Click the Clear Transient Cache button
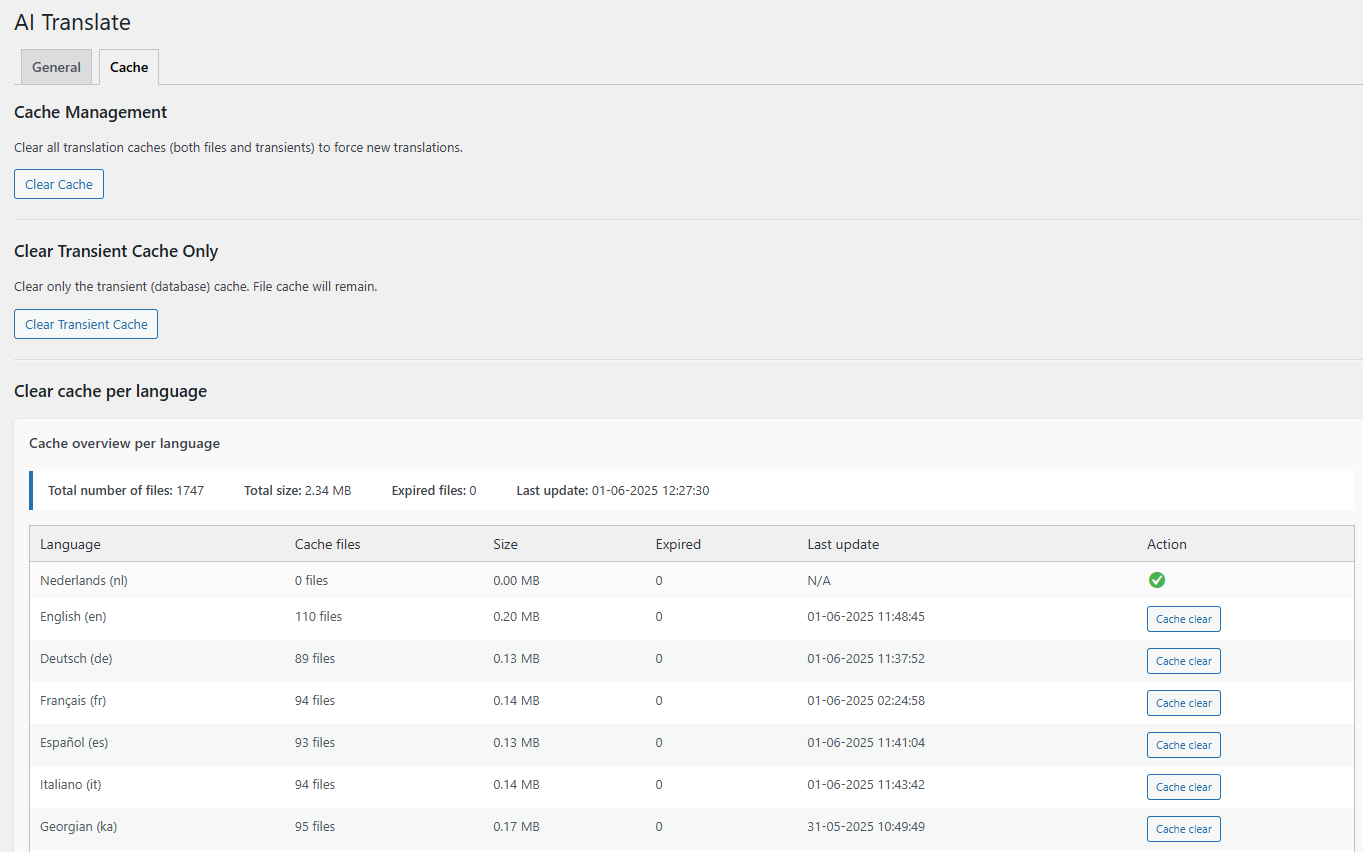The width and height of the screenshot is (1363, 852). 86,324
